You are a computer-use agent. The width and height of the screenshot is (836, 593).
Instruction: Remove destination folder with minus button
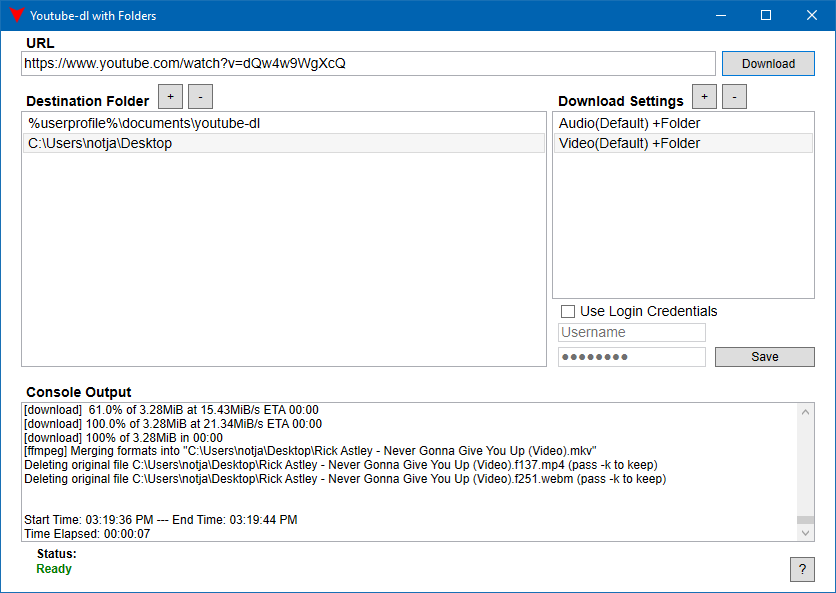(200, 96)
